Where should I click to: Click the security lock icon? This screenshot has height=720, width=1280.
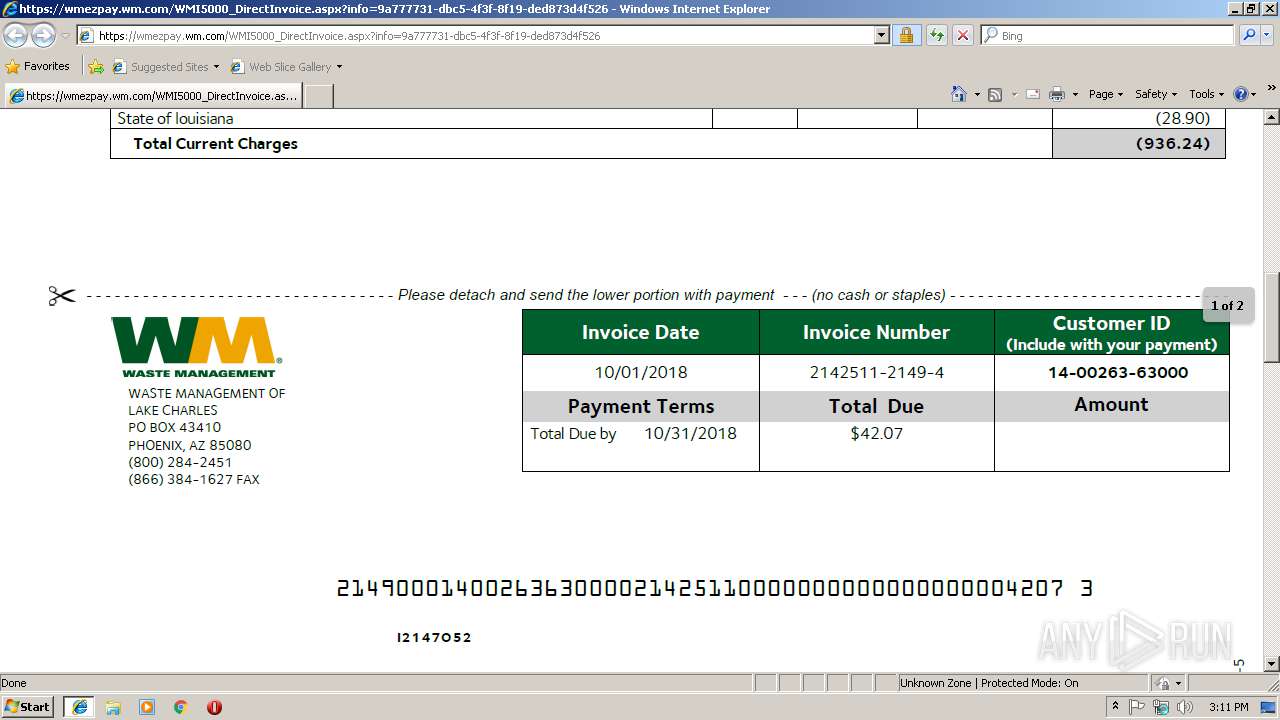click(906, 36)
